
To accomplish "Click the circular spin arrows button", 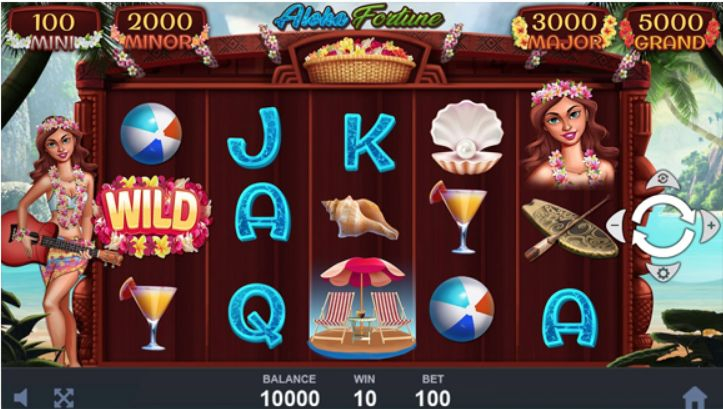I will tap(663, 226).
